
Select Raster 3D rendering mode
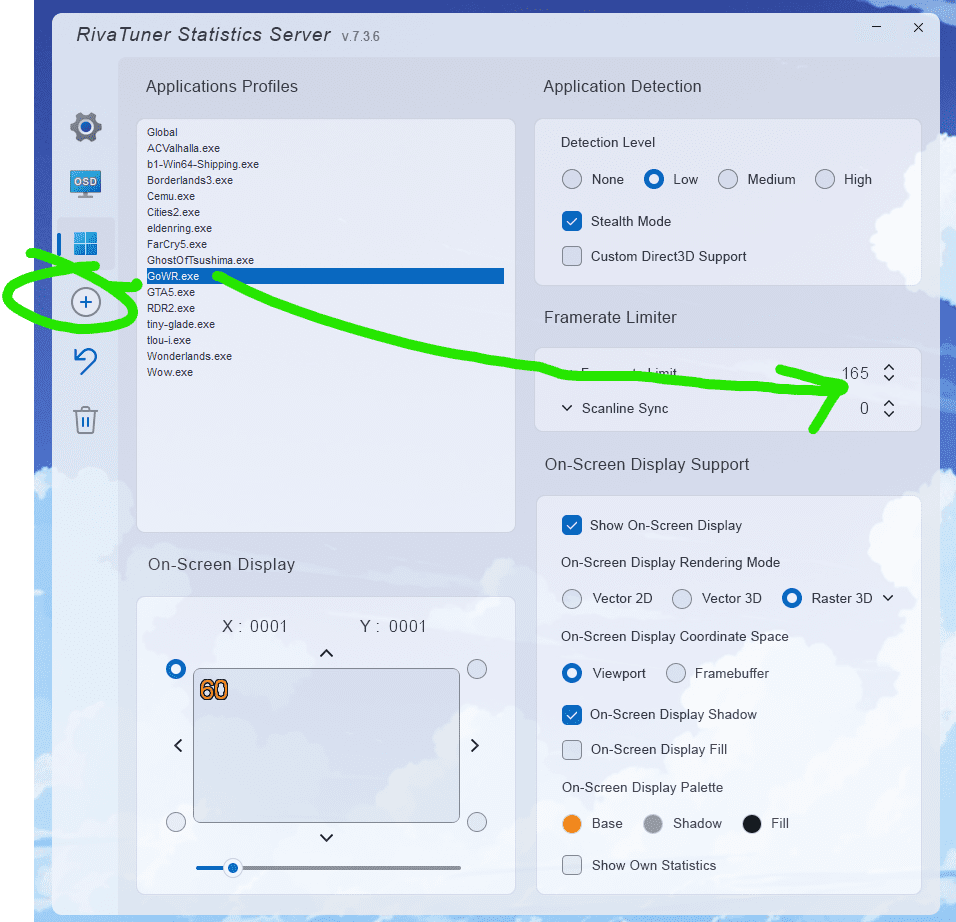[x=791, y=598]
